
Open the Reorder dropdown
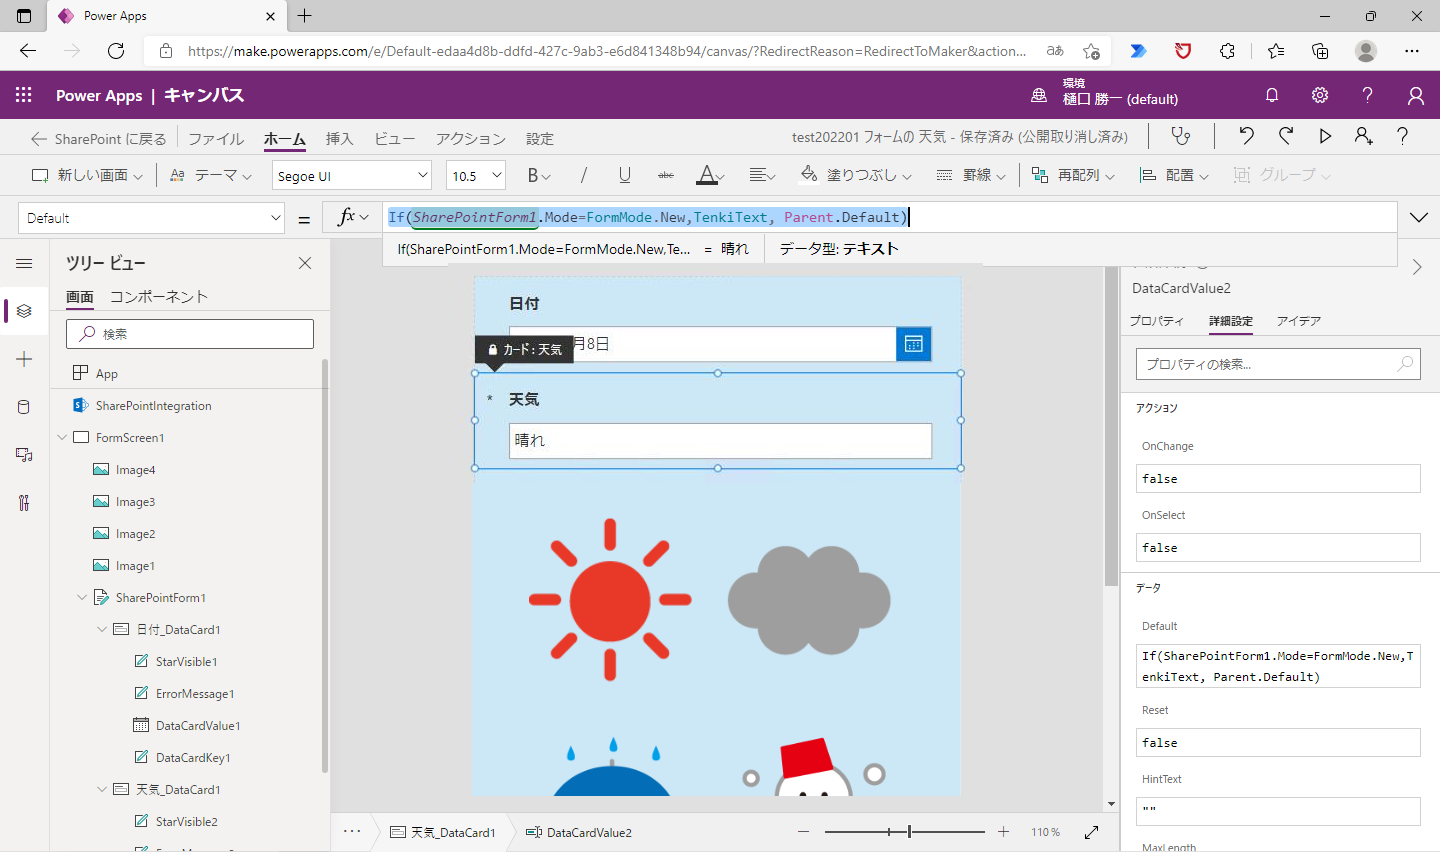click(x=1072, y=175)
